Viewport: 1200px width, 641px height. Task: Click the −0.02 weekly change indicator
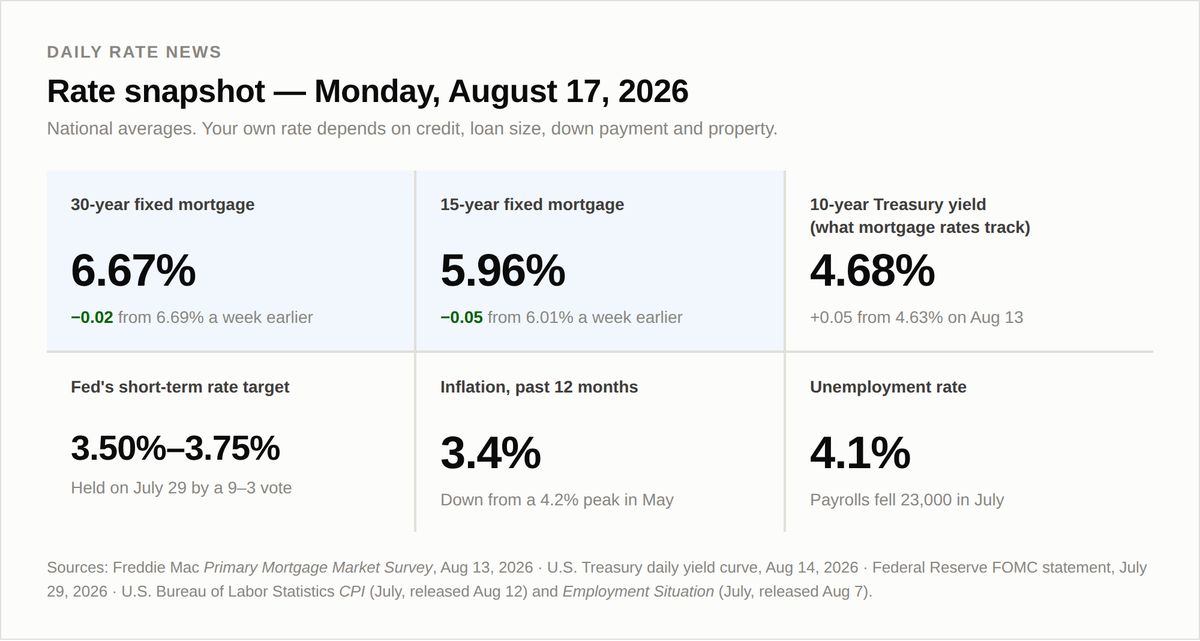[92, 318]
